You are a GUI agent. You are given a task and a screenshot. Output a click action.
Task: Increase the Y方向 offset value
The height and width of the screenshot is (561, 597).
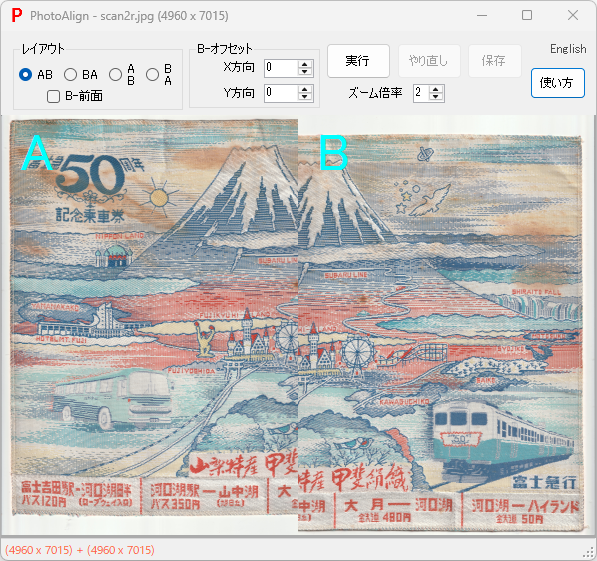point(305,89)
